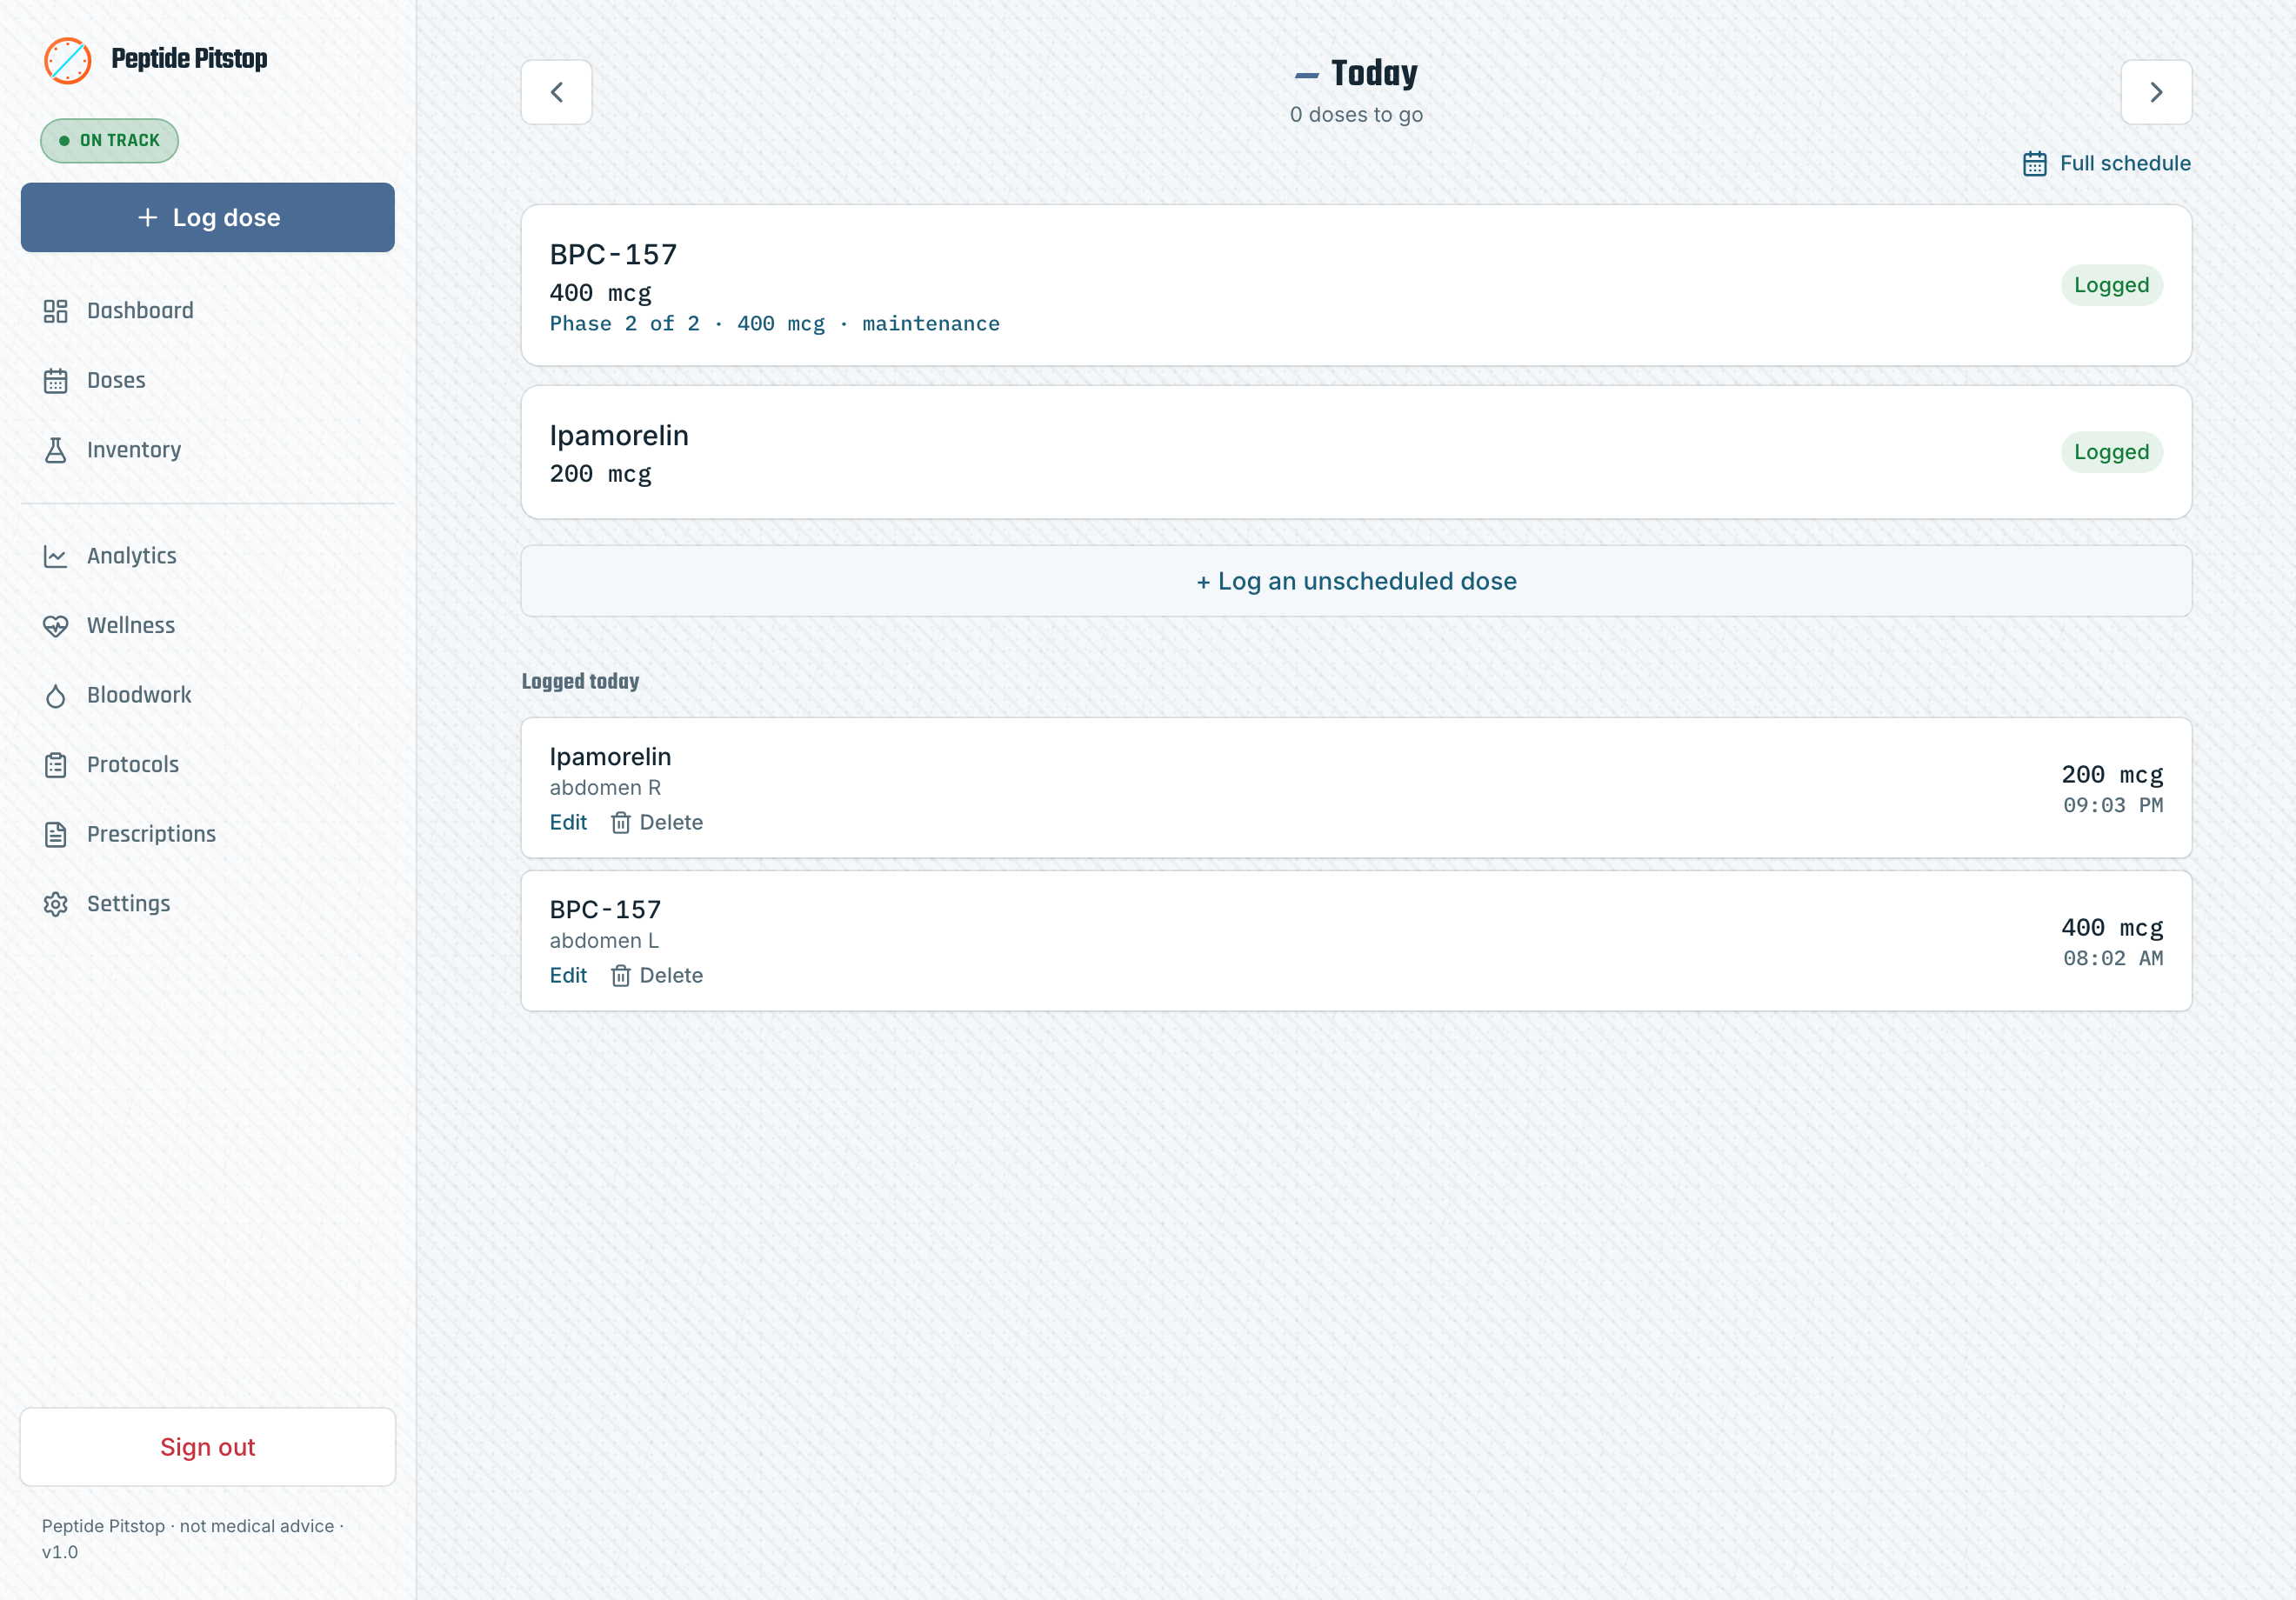Click the '09:03 PM' timestamp
This screenshot has width=2296, height=1600.
[2113, 805]
